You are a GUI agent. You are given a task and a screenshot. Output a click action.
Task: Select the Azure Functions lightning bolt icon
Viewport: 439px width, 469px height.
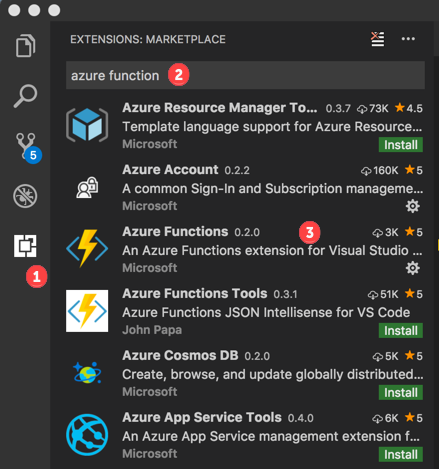87,248
